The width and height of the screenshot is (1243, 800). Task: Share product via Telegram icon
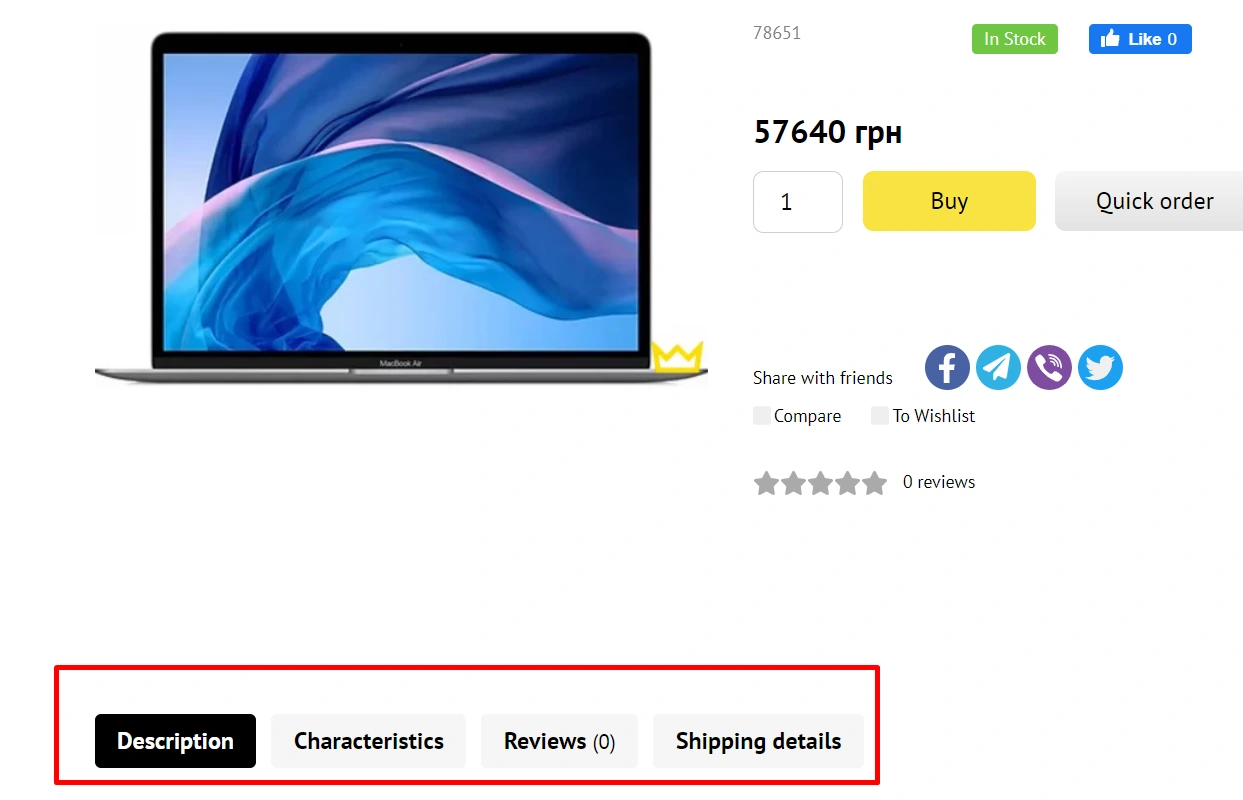click(x=998, y=368)
